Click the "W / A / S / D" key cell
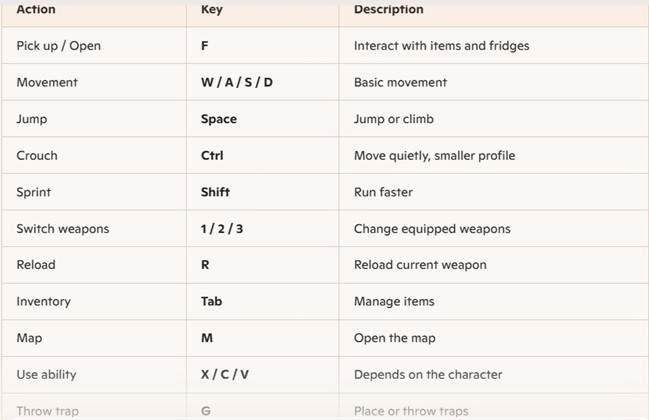Viewport: 649px width, 420px height. (237, 82)
